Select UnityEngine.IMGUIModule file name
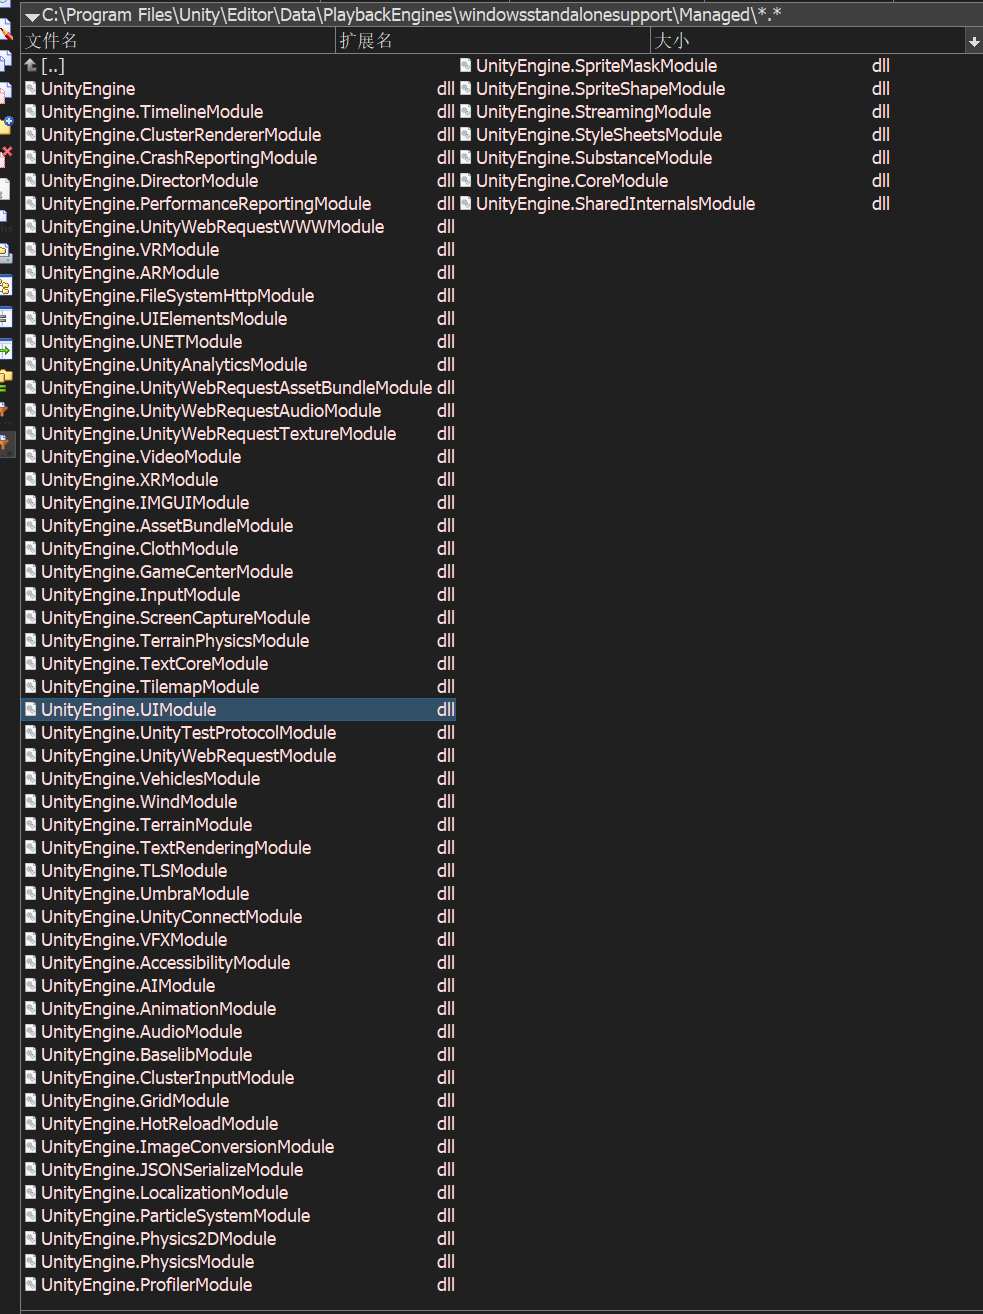The height and width of the screenshot is (1314, 983). pyautogui.click(x=145, y=503)
